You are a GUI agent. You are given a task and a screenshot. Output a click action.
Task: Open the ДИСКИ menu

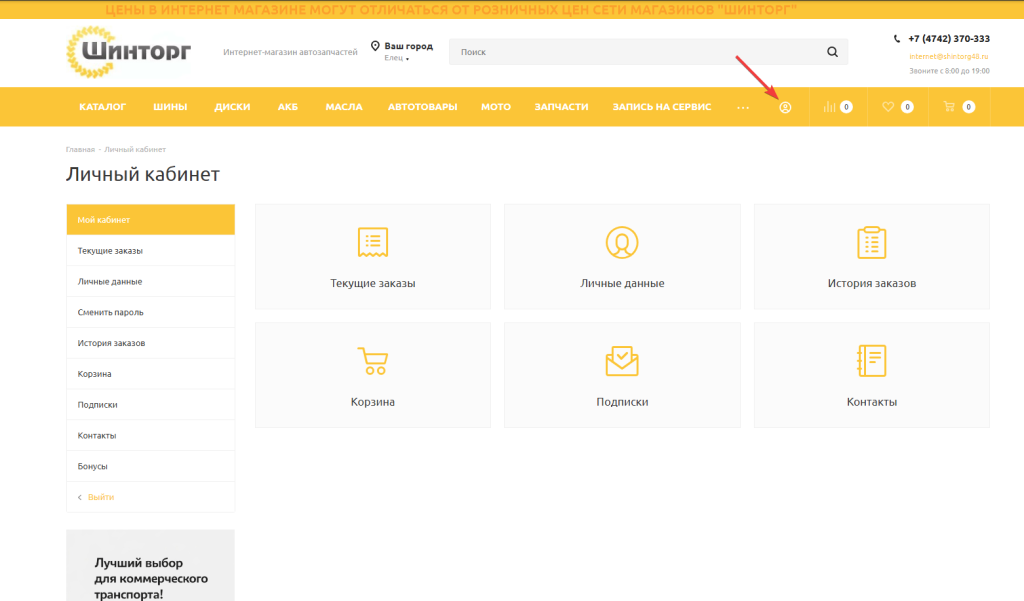tap(232, 106)
